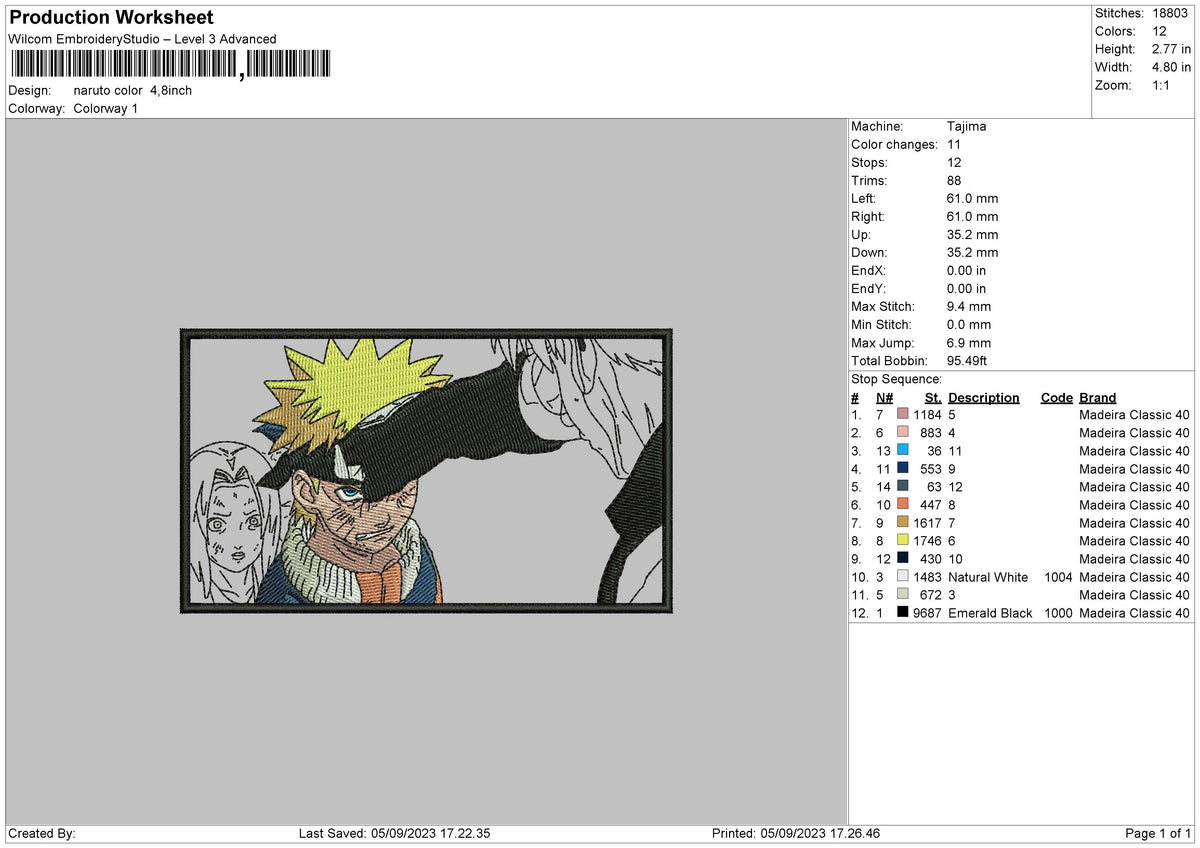Click the Width value 4.80 in
Viewport: 1200px width, 848px height.
coord(1171,67)
